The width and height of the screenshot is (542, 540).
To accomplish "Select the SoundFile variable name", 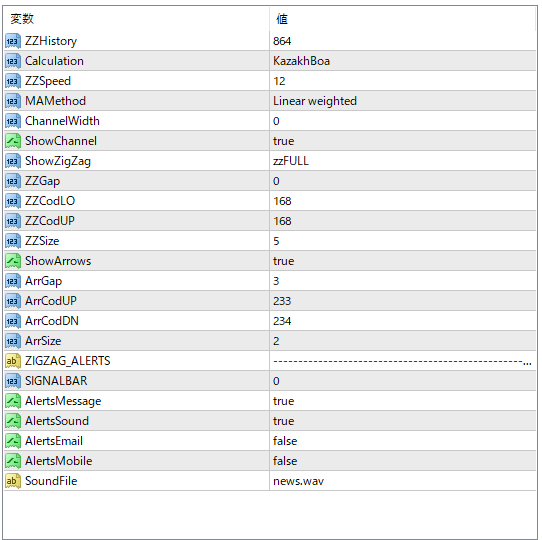I will coord(51,481).
